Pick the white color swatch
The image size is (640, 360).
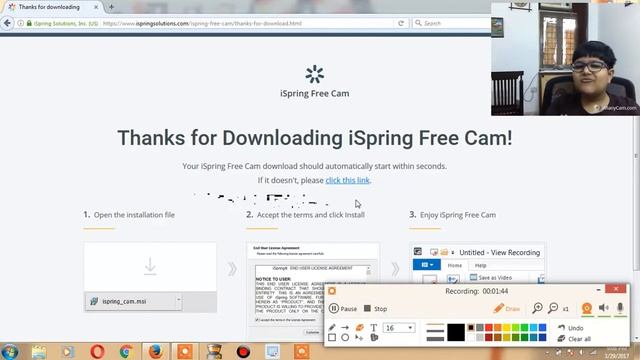coord(471,337)
